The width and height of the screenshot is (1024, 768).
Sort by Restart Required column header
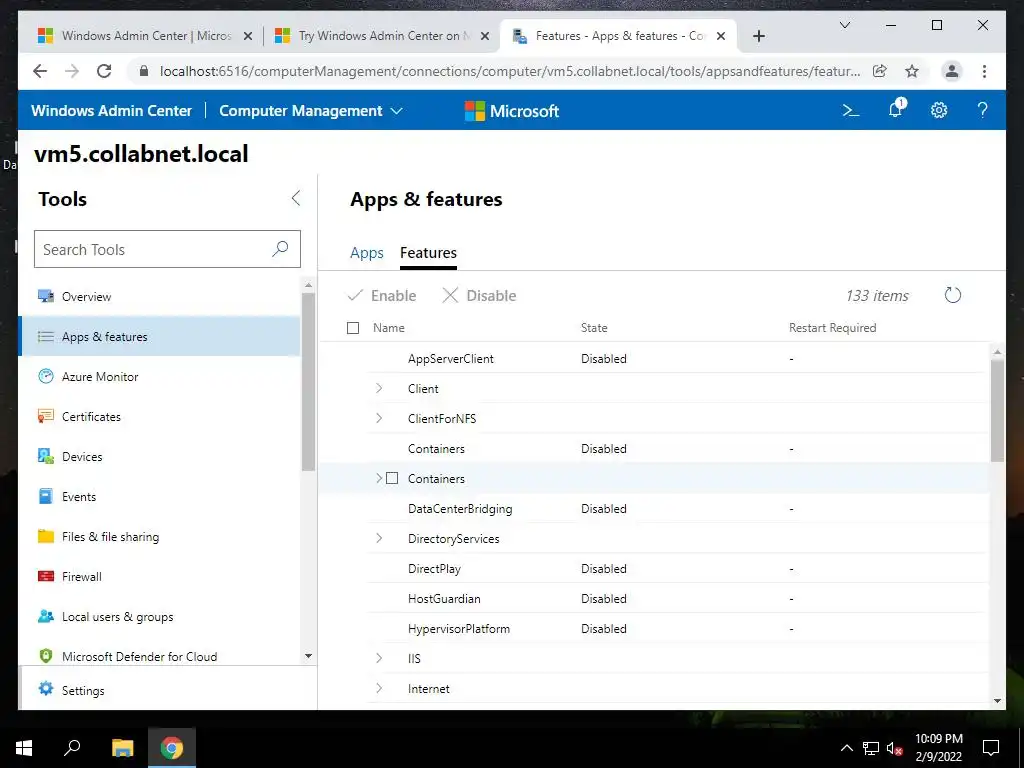tap(832, 328)
